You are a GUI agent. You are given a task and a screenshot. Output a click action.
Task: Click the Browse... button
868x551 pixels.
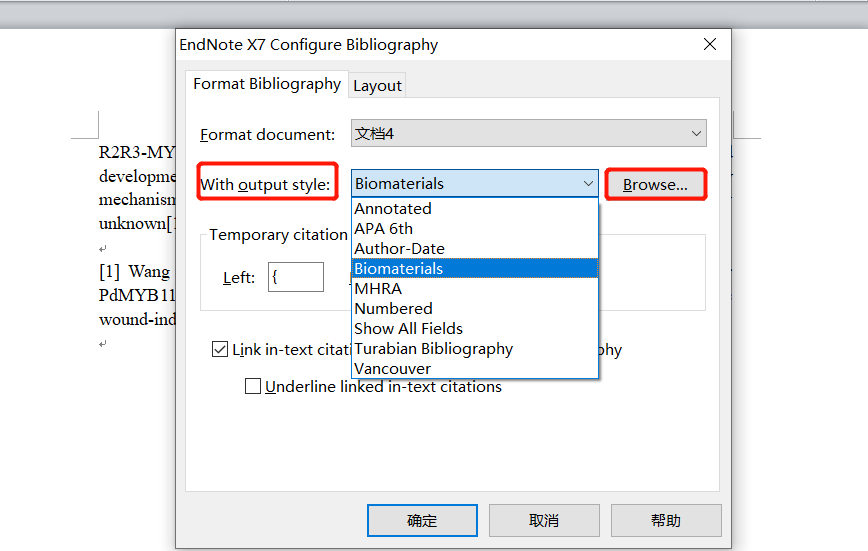[x=655, y=184]
